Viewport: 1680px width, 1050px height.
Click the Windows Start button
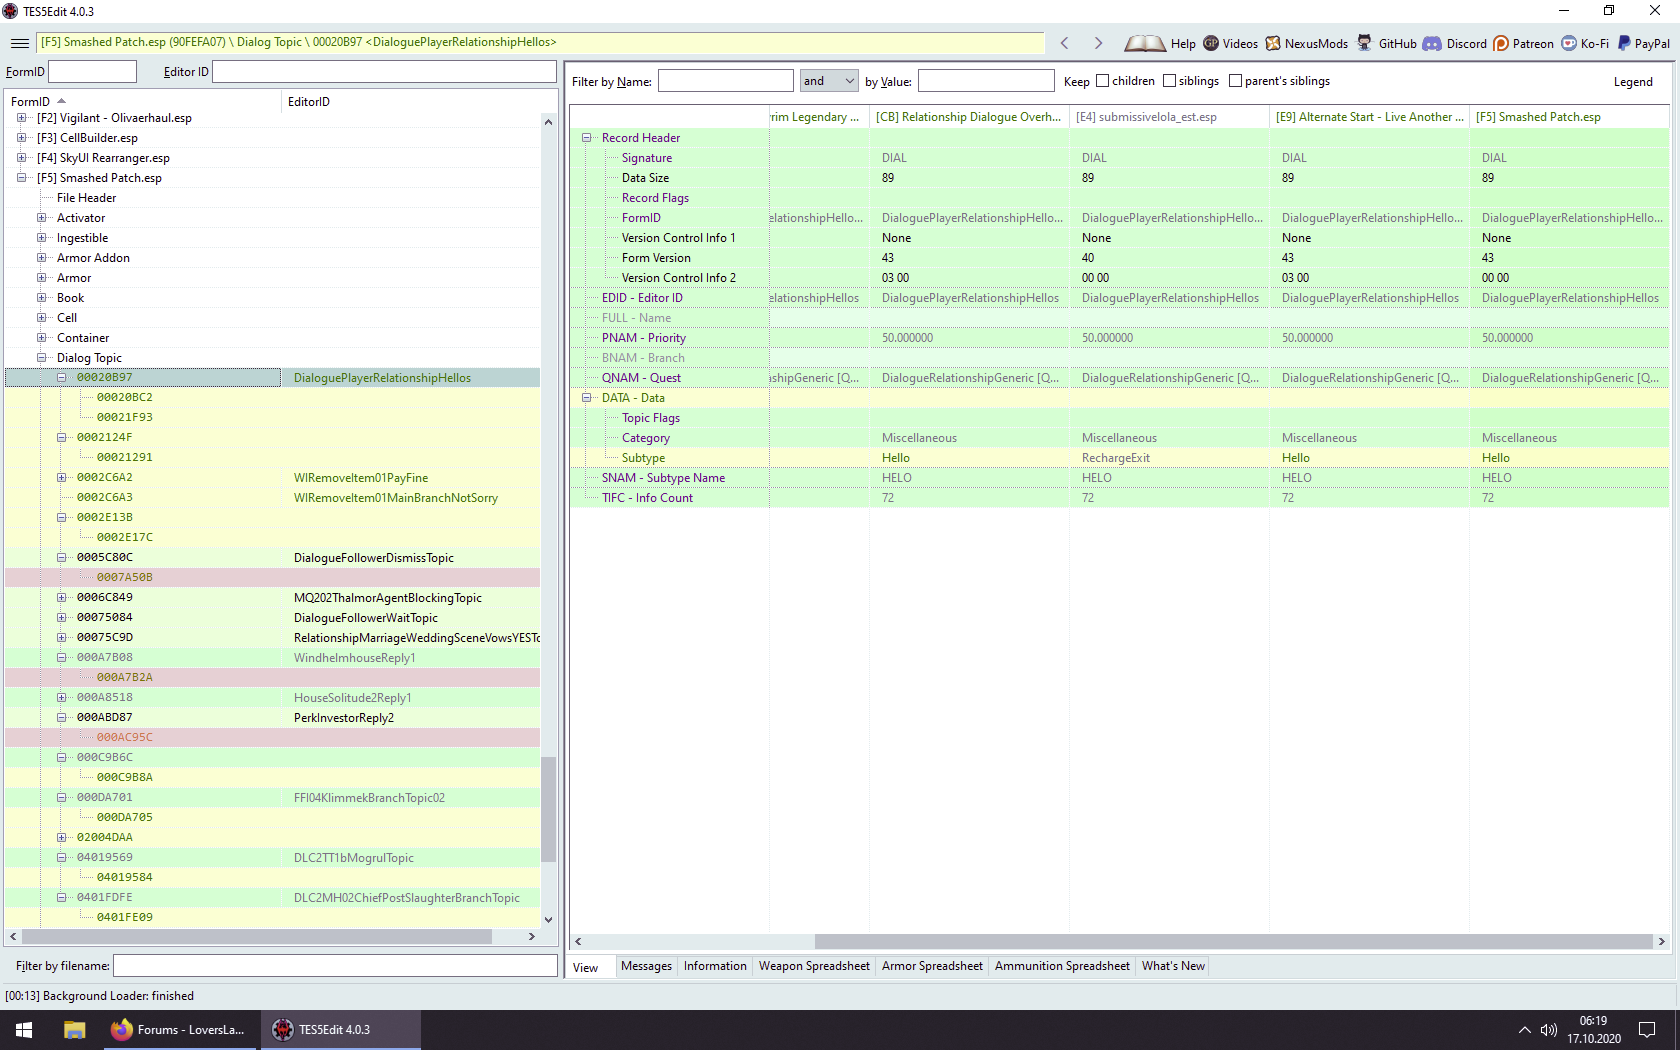(24, 1030)
